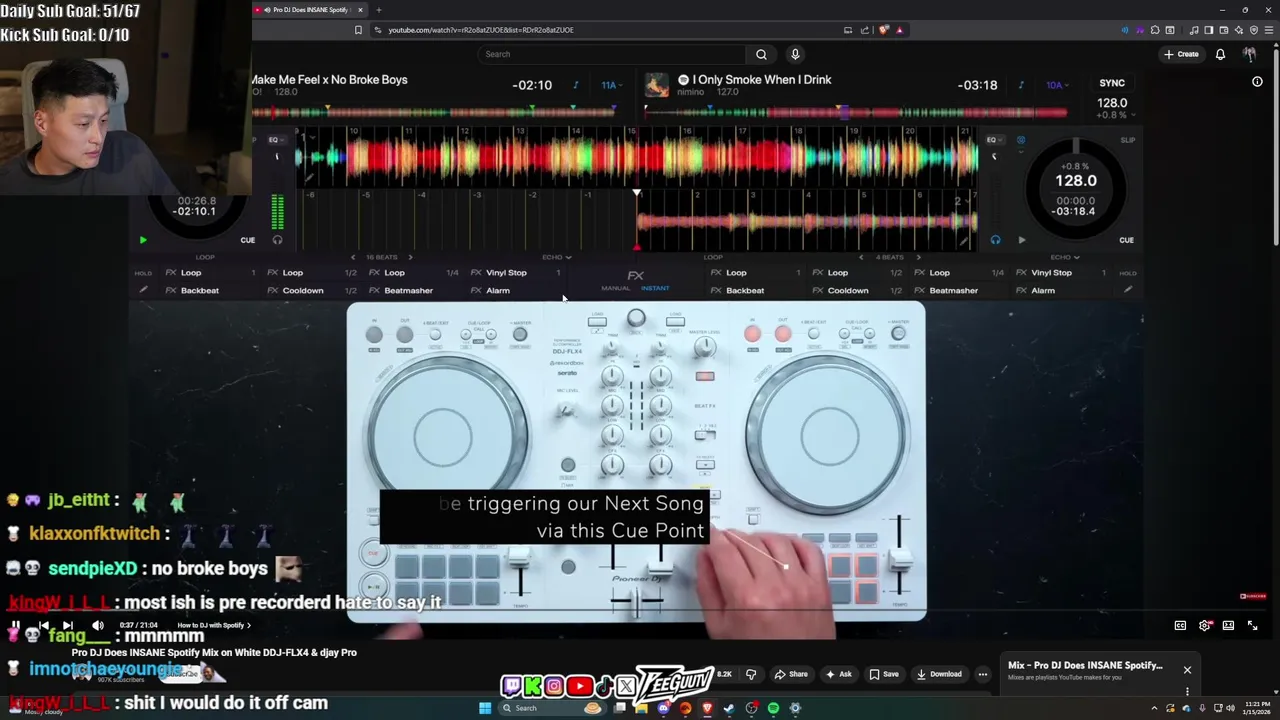The height and width of the screenshot is (720, 1280).
Task: Open YouTube player settings gear
Action: click(x=1204, y=625)
